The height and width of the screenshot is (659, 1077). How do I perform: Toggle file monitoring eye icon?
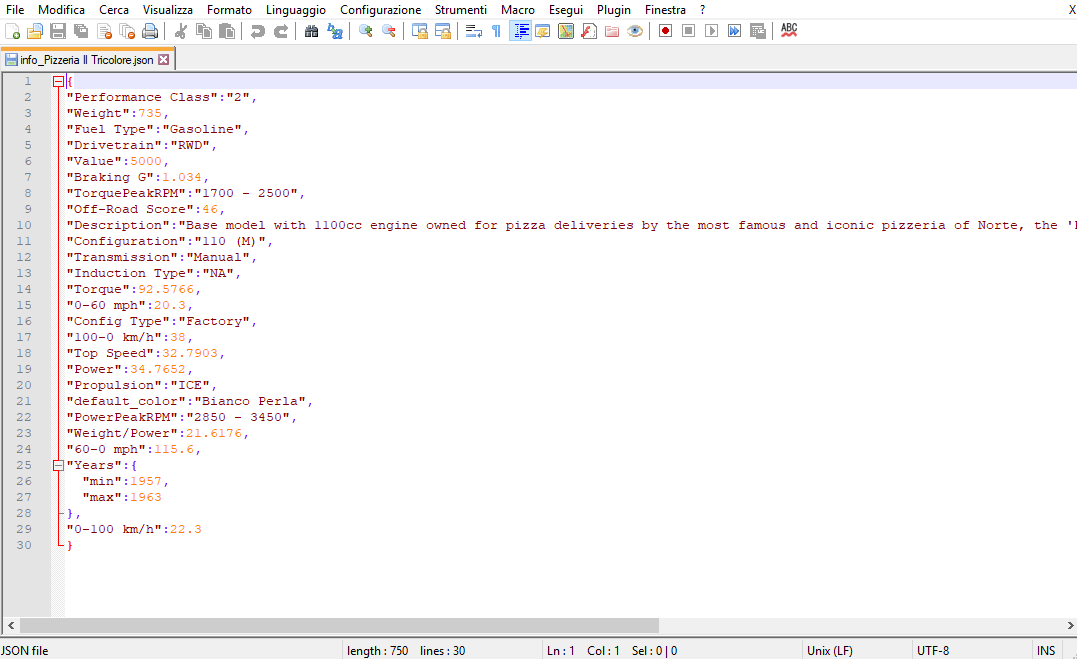(635, 31)
